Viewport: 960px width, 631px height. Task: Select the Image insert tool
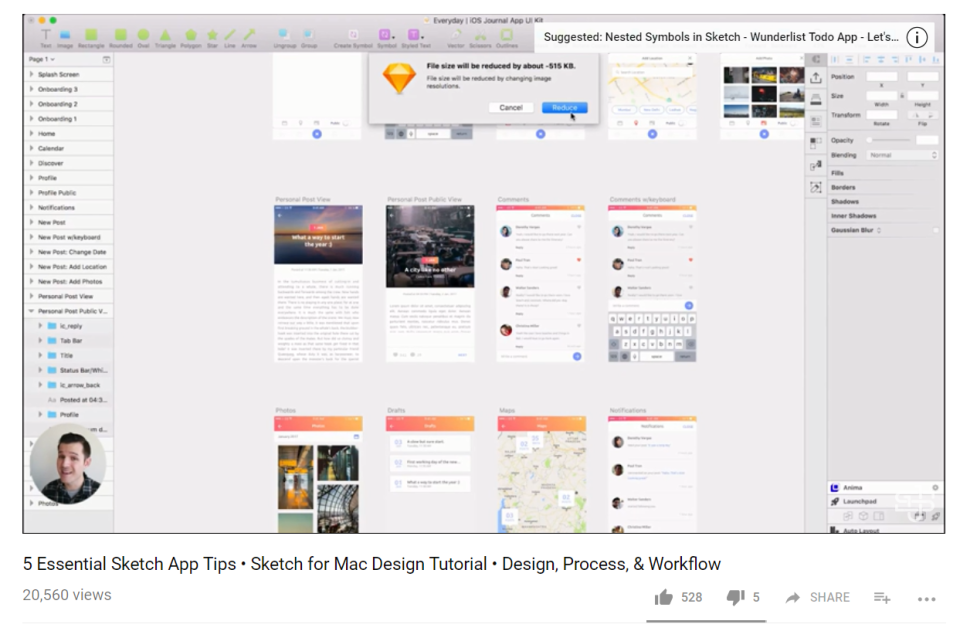(x=65, y=37)
